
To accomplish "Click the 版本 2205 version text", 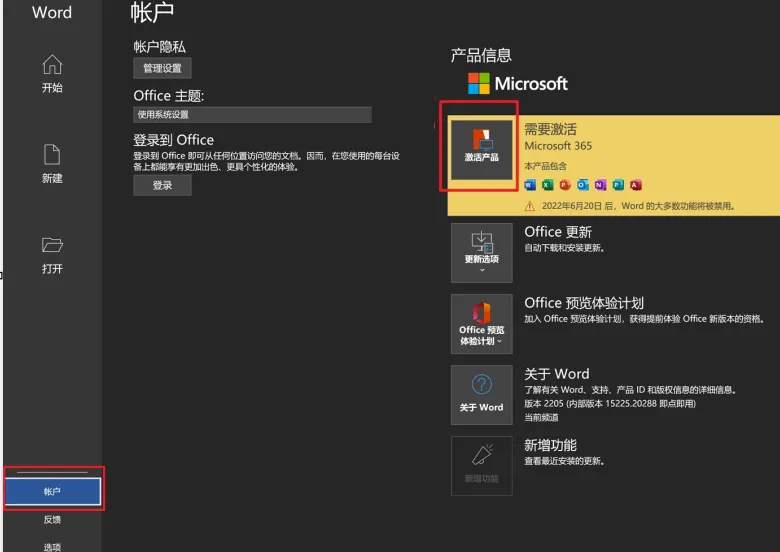I will tap(610, 403).
